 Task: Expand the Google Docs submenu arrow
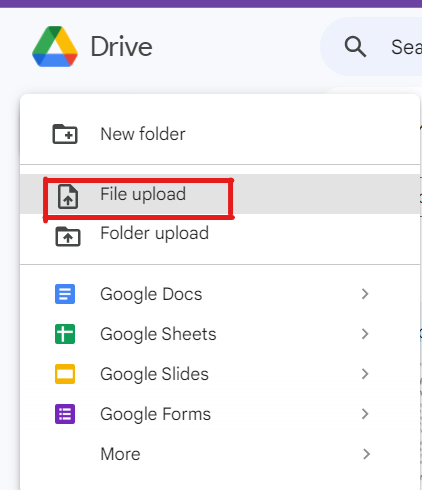coord(365,294)
